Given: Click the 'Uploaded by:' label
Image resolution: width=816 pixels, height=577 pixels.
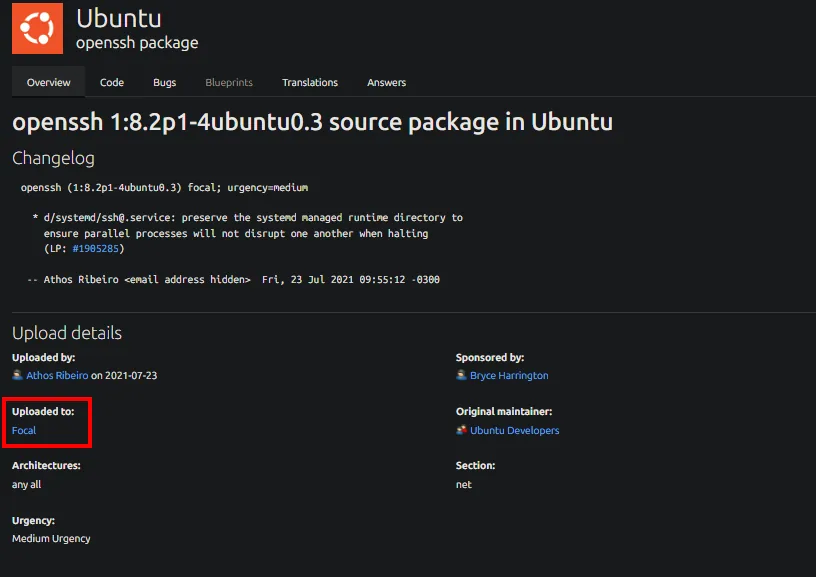Looking at the screenshot, I should point(44,357).
